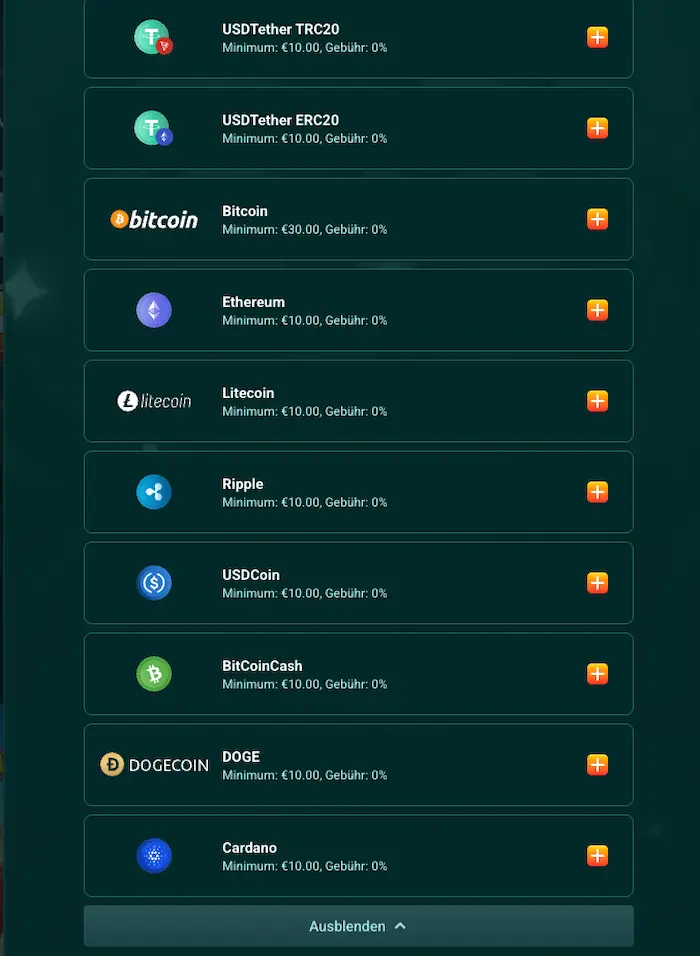The height and width of the screenshot is (956, 700).
Task: Select the Cardano payment row title
Action: point(249,848)
